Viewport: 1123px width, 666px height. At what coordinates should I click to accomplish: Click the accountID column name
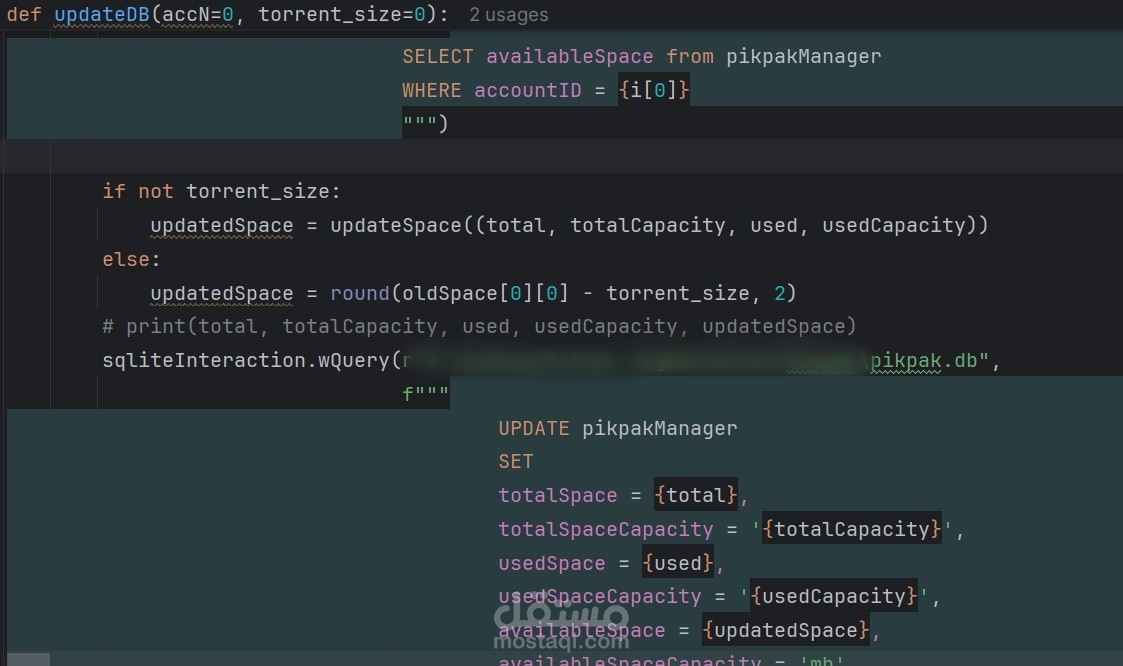coord(528,90)
